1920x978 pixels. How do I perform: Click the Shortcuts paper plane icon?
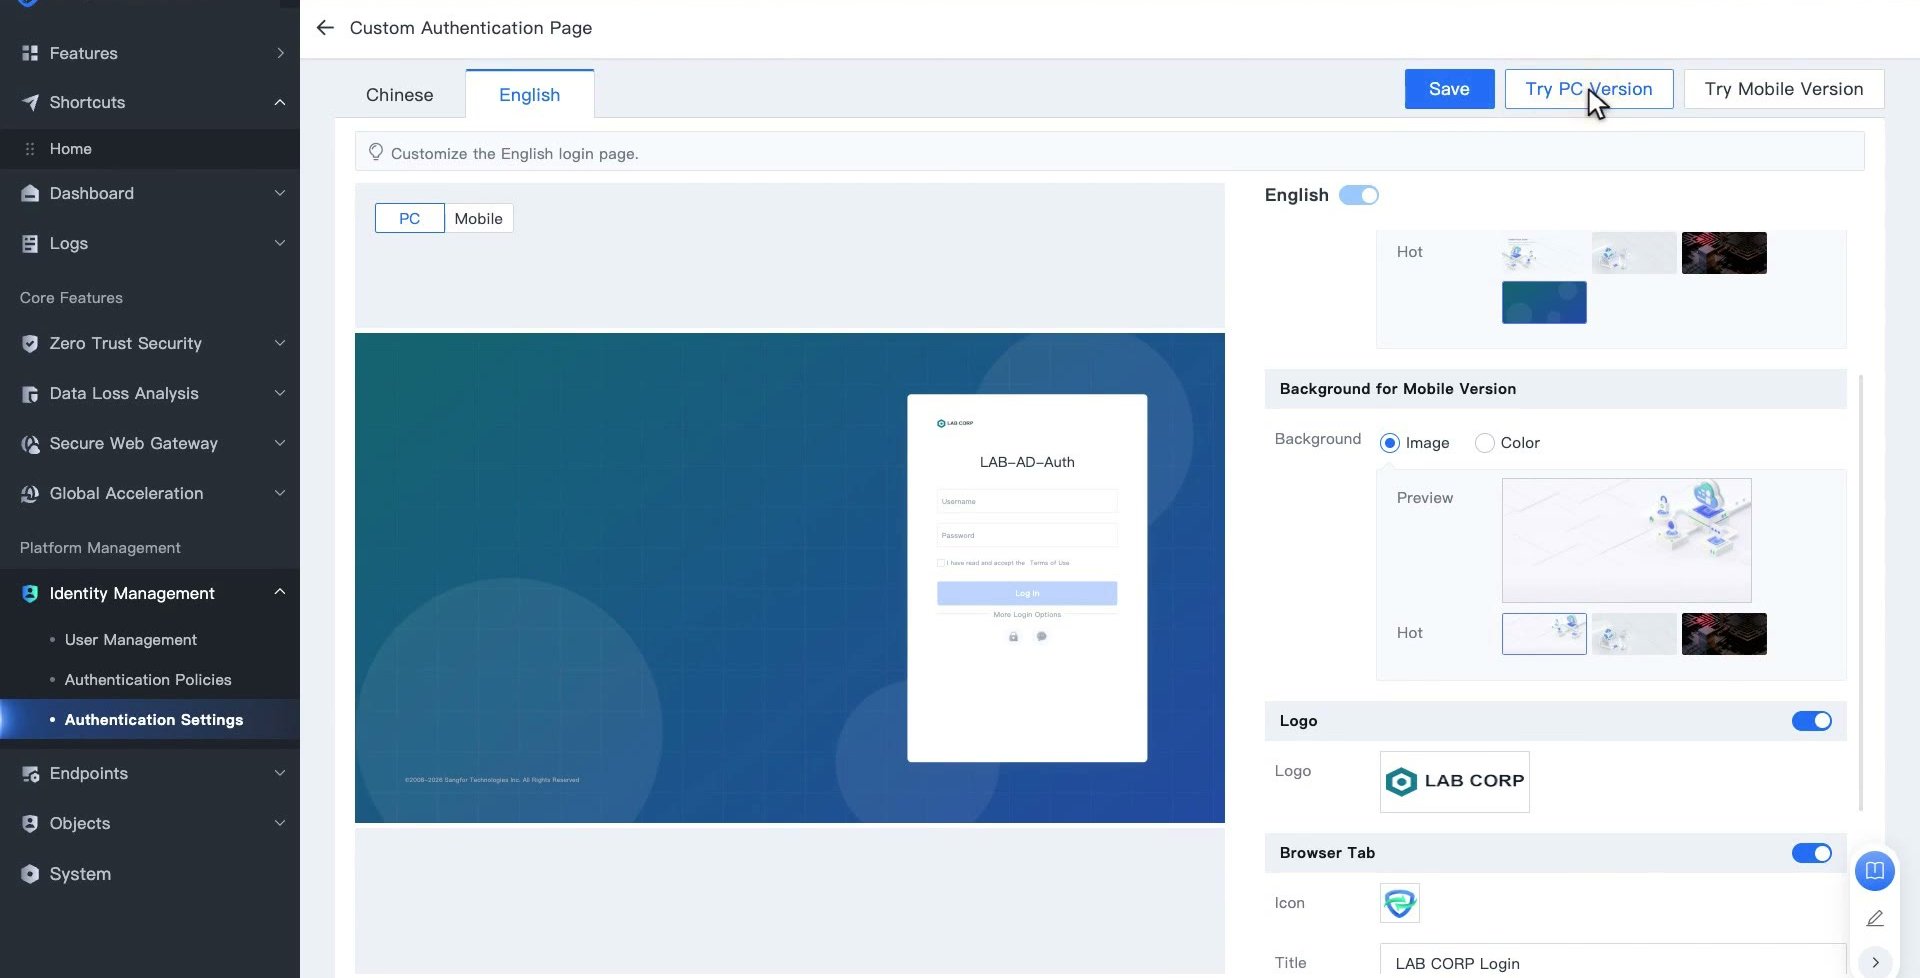[30, 102]
